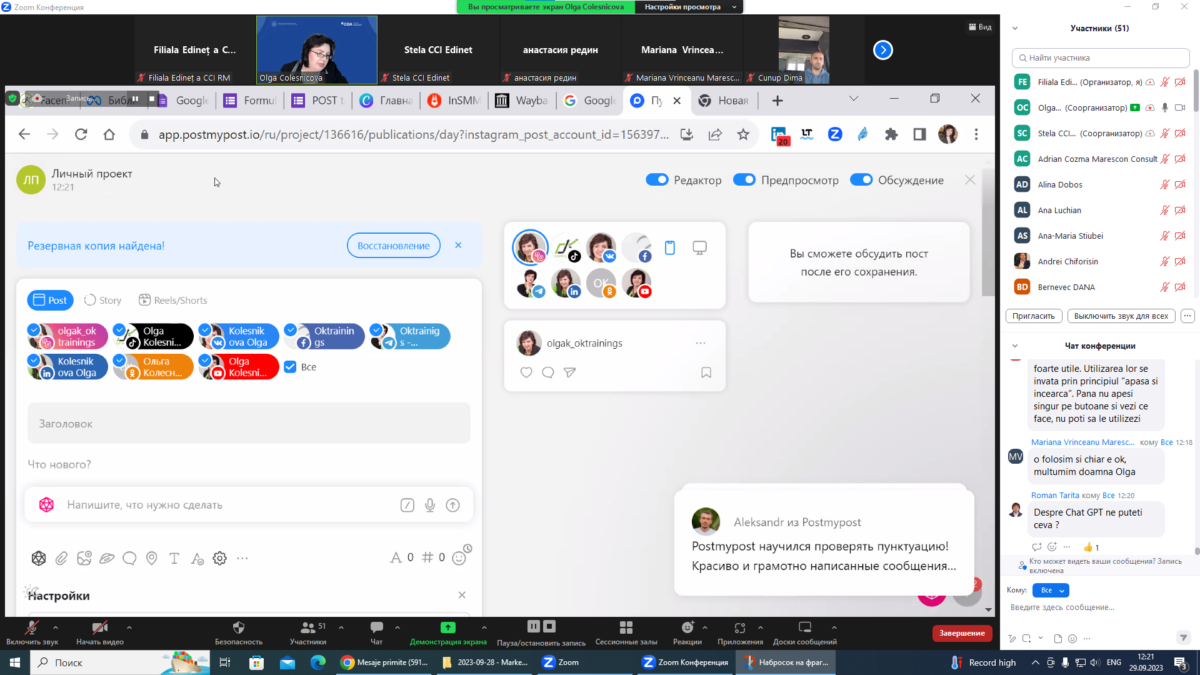Click the Пригласить button

(1033, 315)
